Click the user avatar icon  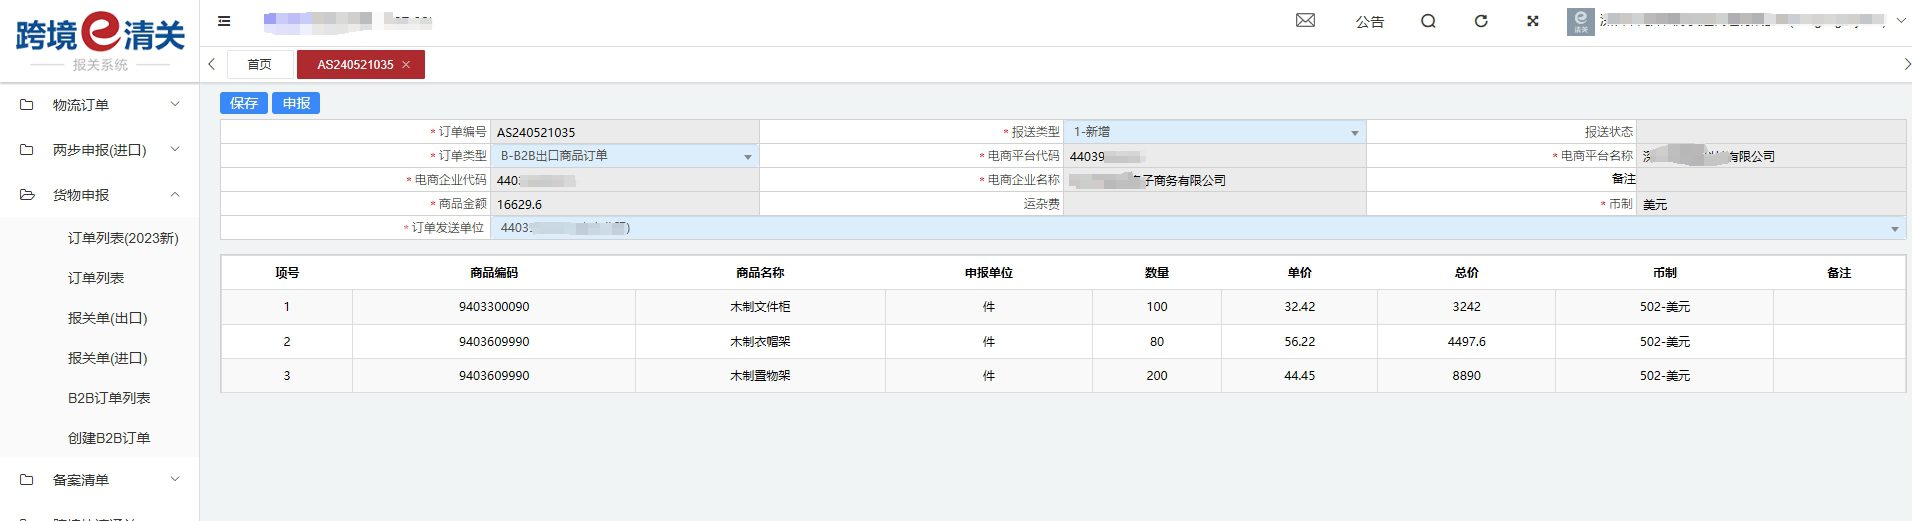(x=1580, y=21)
